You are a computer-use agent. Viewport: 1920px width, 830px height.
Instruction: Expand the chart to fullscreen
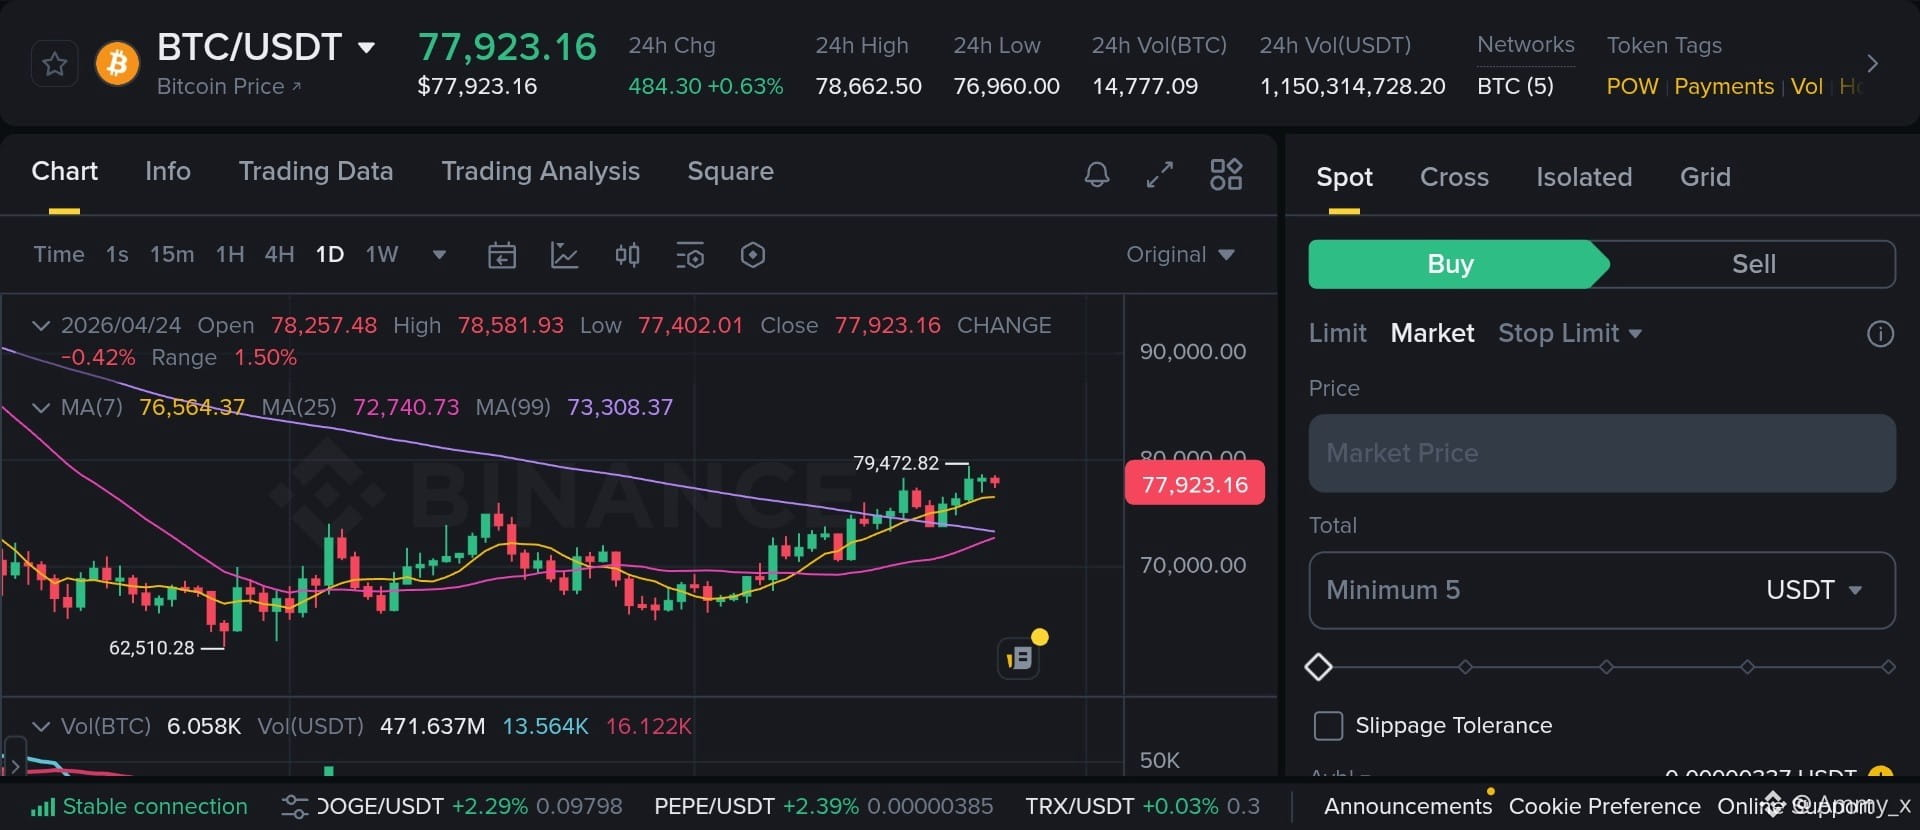pos(1160,175)
